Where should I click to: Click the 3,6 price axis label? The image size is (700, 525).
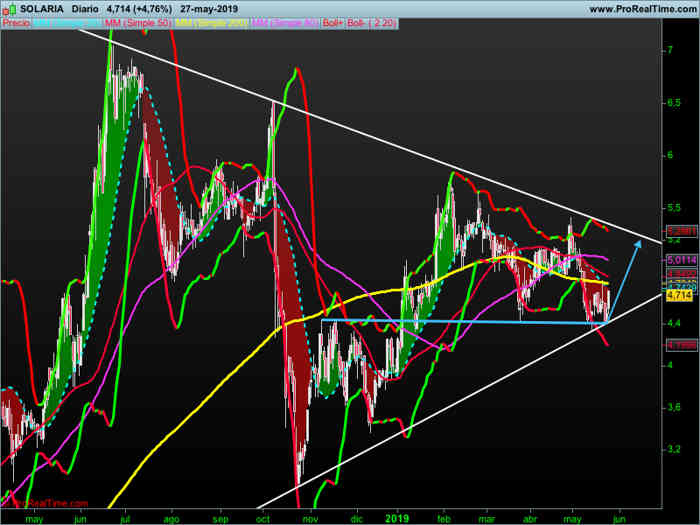pyautogui.click(x=674, y=407)
